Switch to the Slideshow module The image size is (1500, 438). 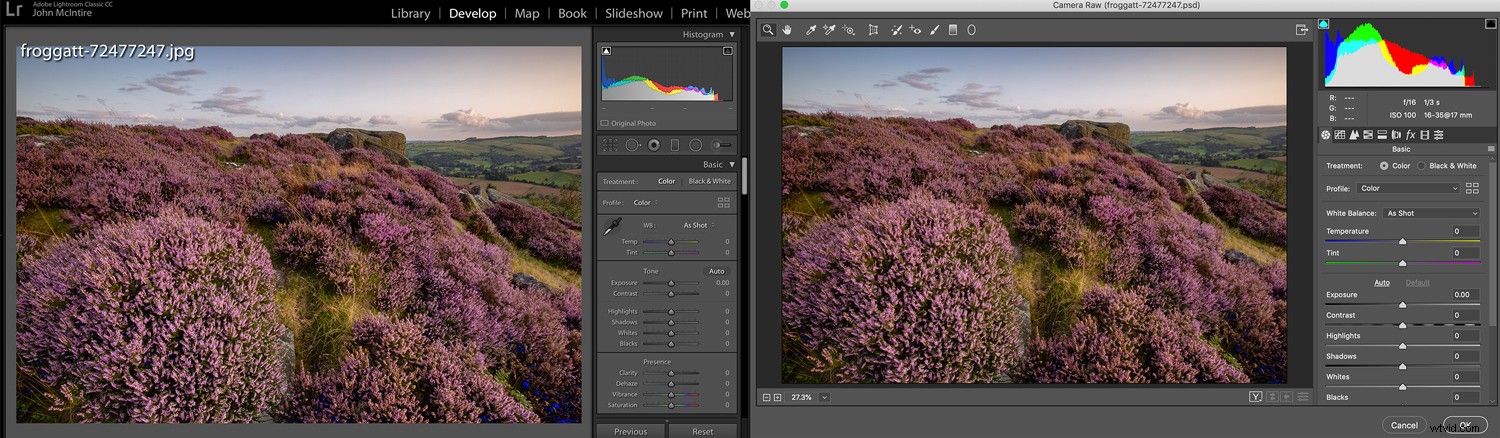(633, 13)
